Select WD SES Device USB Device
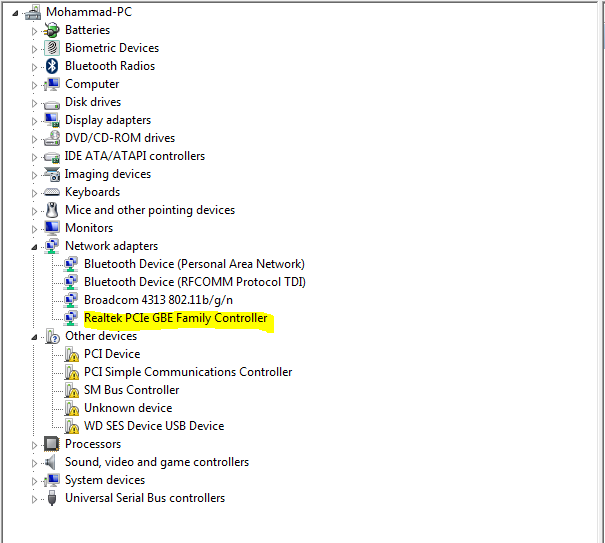This screenshot has height=543, width=605. 154,426
